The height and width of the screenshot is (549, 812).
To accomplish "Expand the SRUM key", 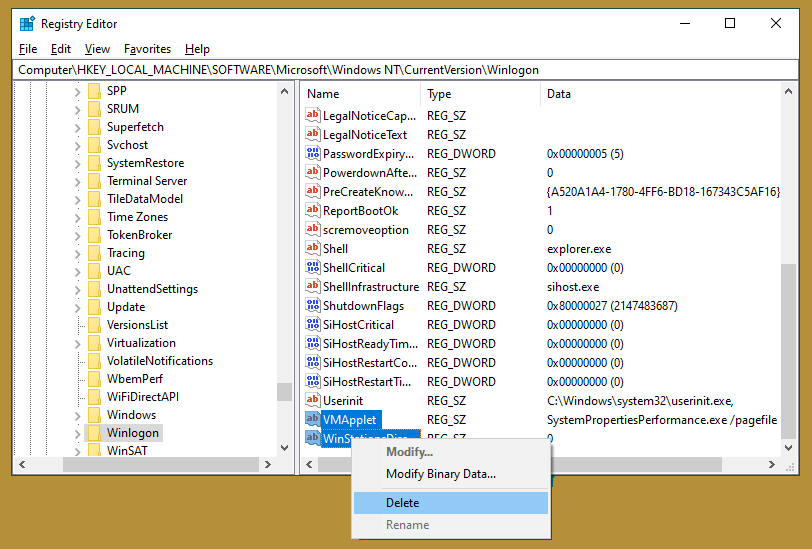I will [x=77, y=110].
